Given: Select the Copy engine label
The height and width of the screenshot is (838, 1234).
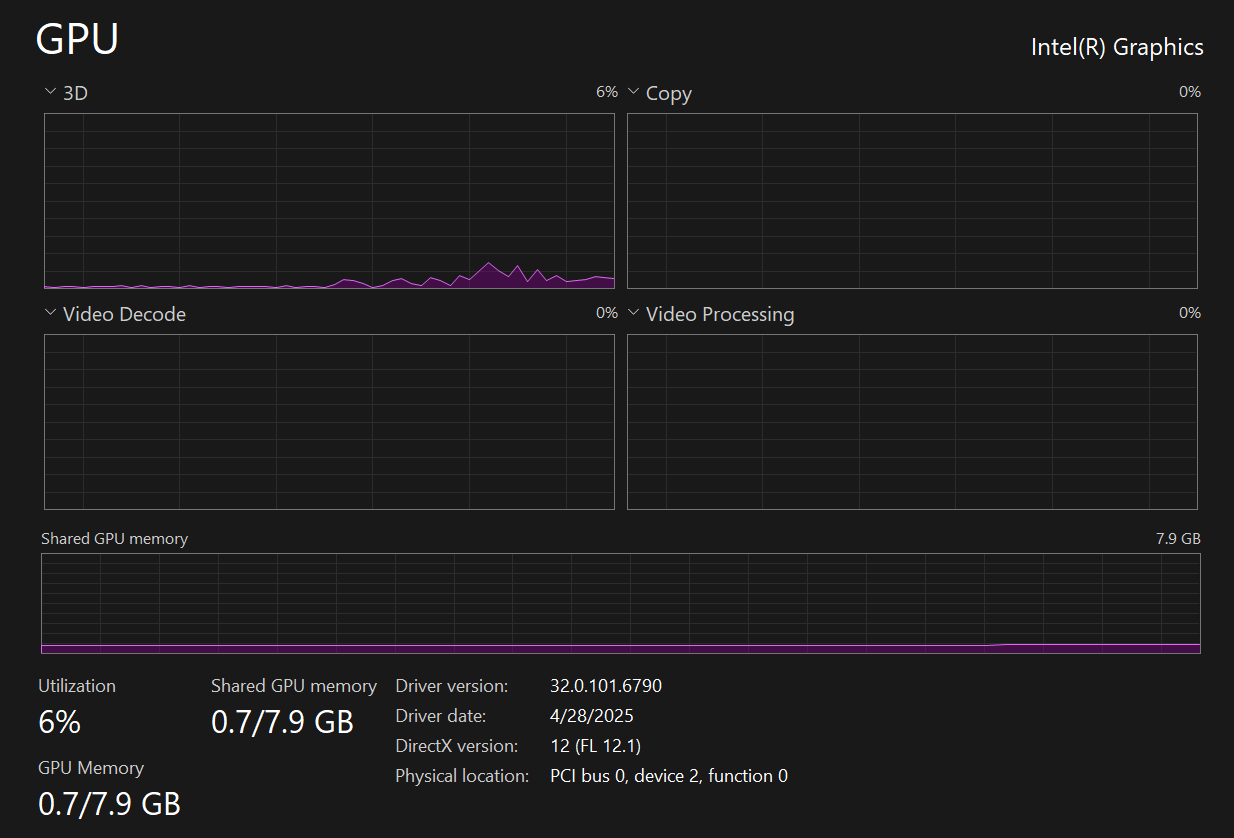Looking at the screenshot, I should click(669, 94).
